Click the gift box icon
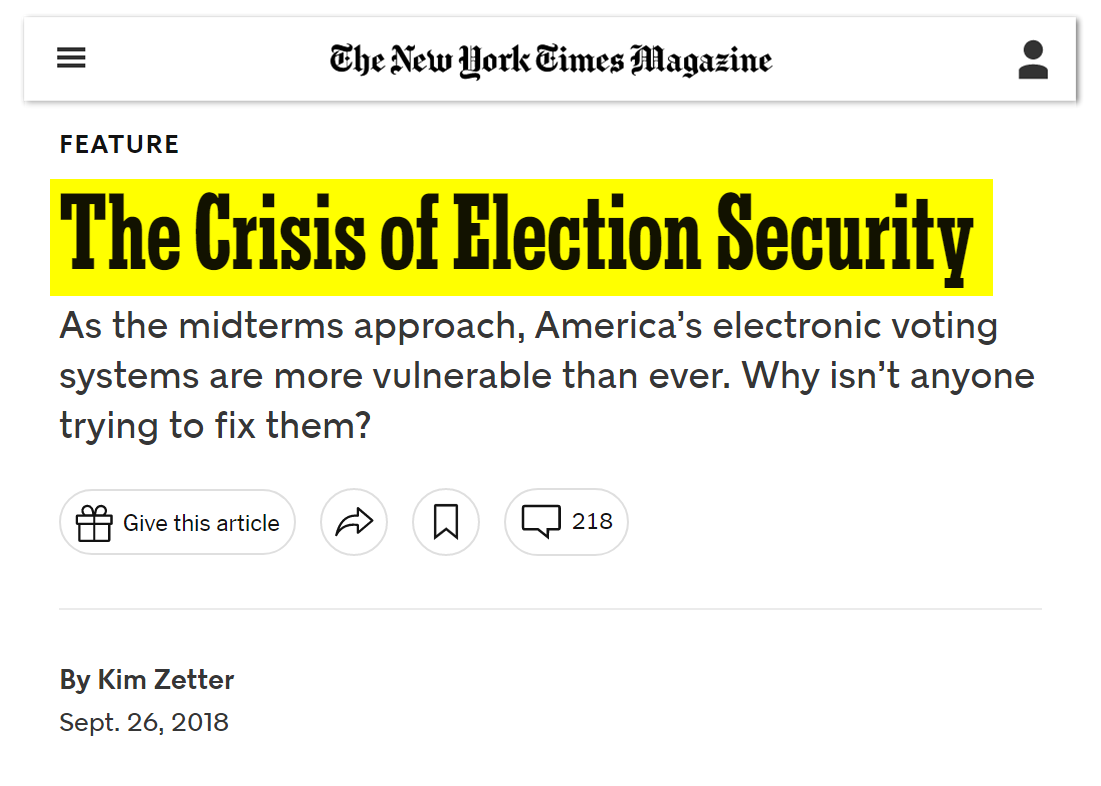Image resolution: width=1101 pixels, height=786 pixels. pyautogui.click(x=94, y=523)
